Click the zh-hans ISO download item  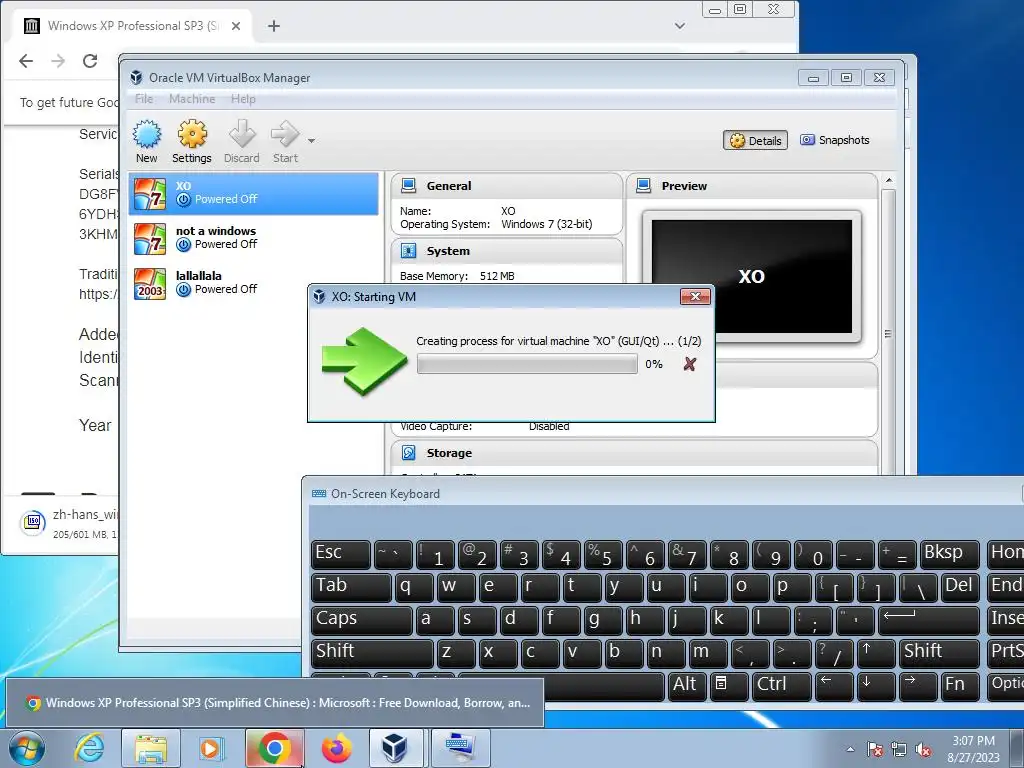pos(68,524)
